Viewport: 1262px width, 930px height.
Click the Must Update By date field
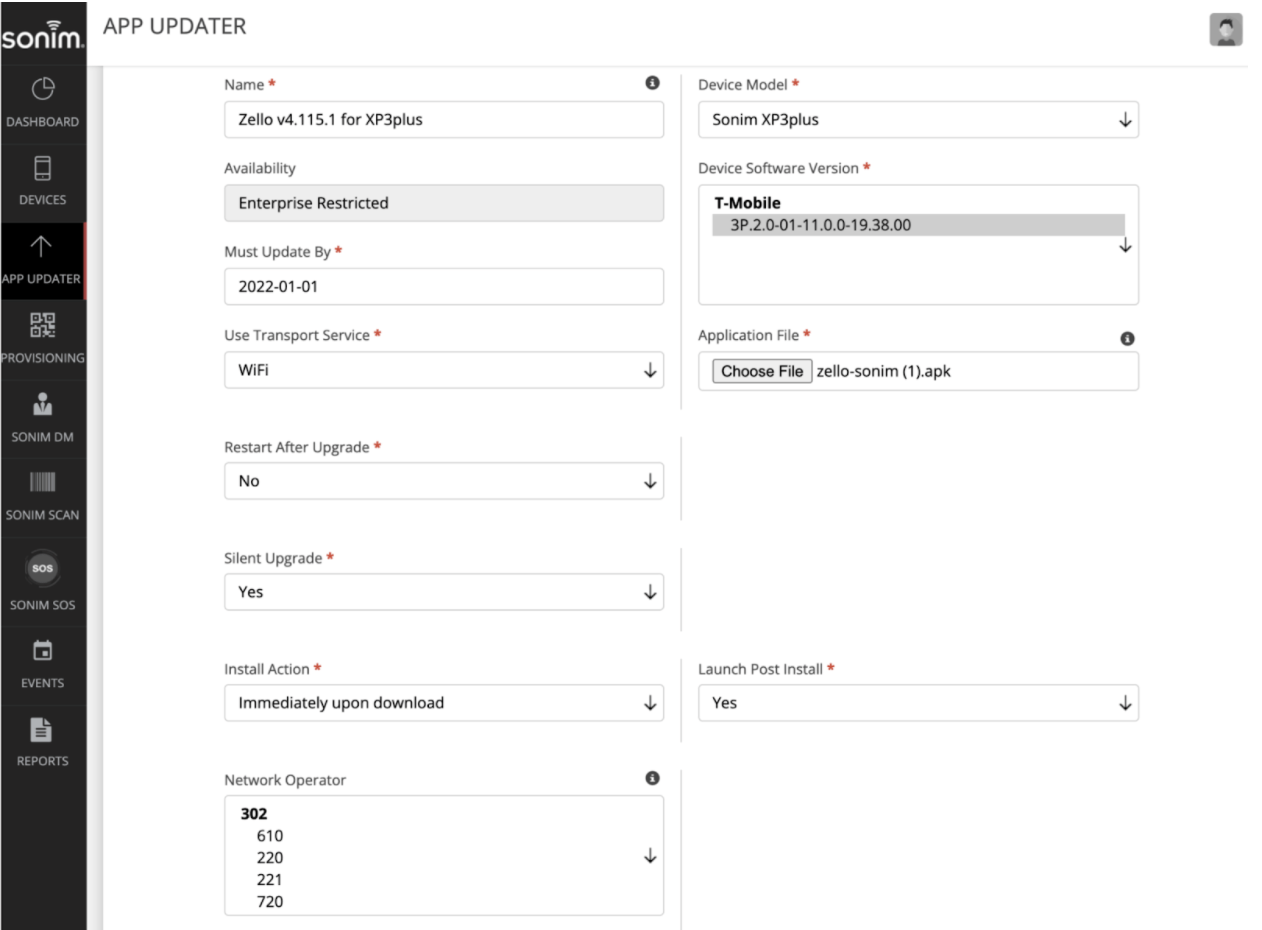pyautogui.click(x=443, y=286)
